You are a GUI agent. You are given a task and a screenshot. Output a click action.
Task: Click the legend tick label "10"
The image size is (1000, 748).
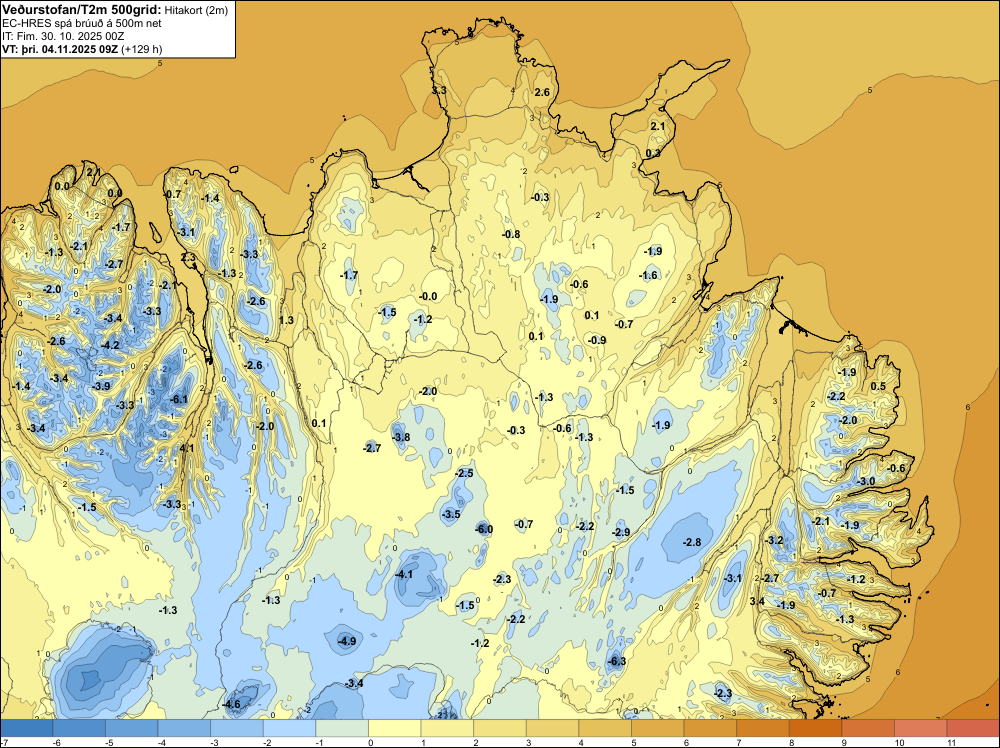(x=899, y=742)
